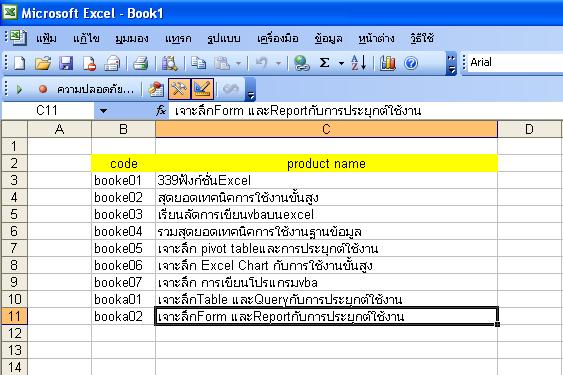The height and width of the screenshot is (375, 563).
Task: Open the Name Box dropdown arrow
Action: [103, 111]
